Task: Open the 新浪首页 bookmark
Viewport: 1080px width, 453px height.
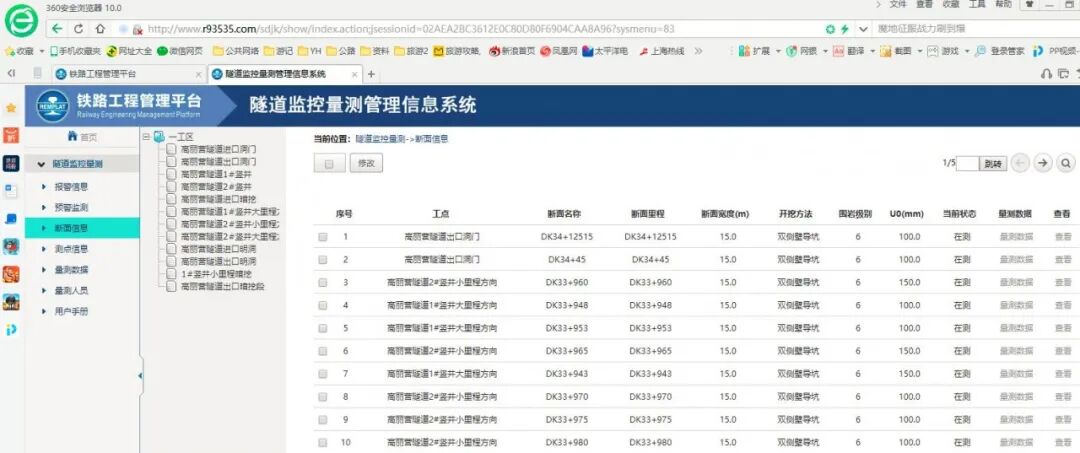Action: (512, 51)
